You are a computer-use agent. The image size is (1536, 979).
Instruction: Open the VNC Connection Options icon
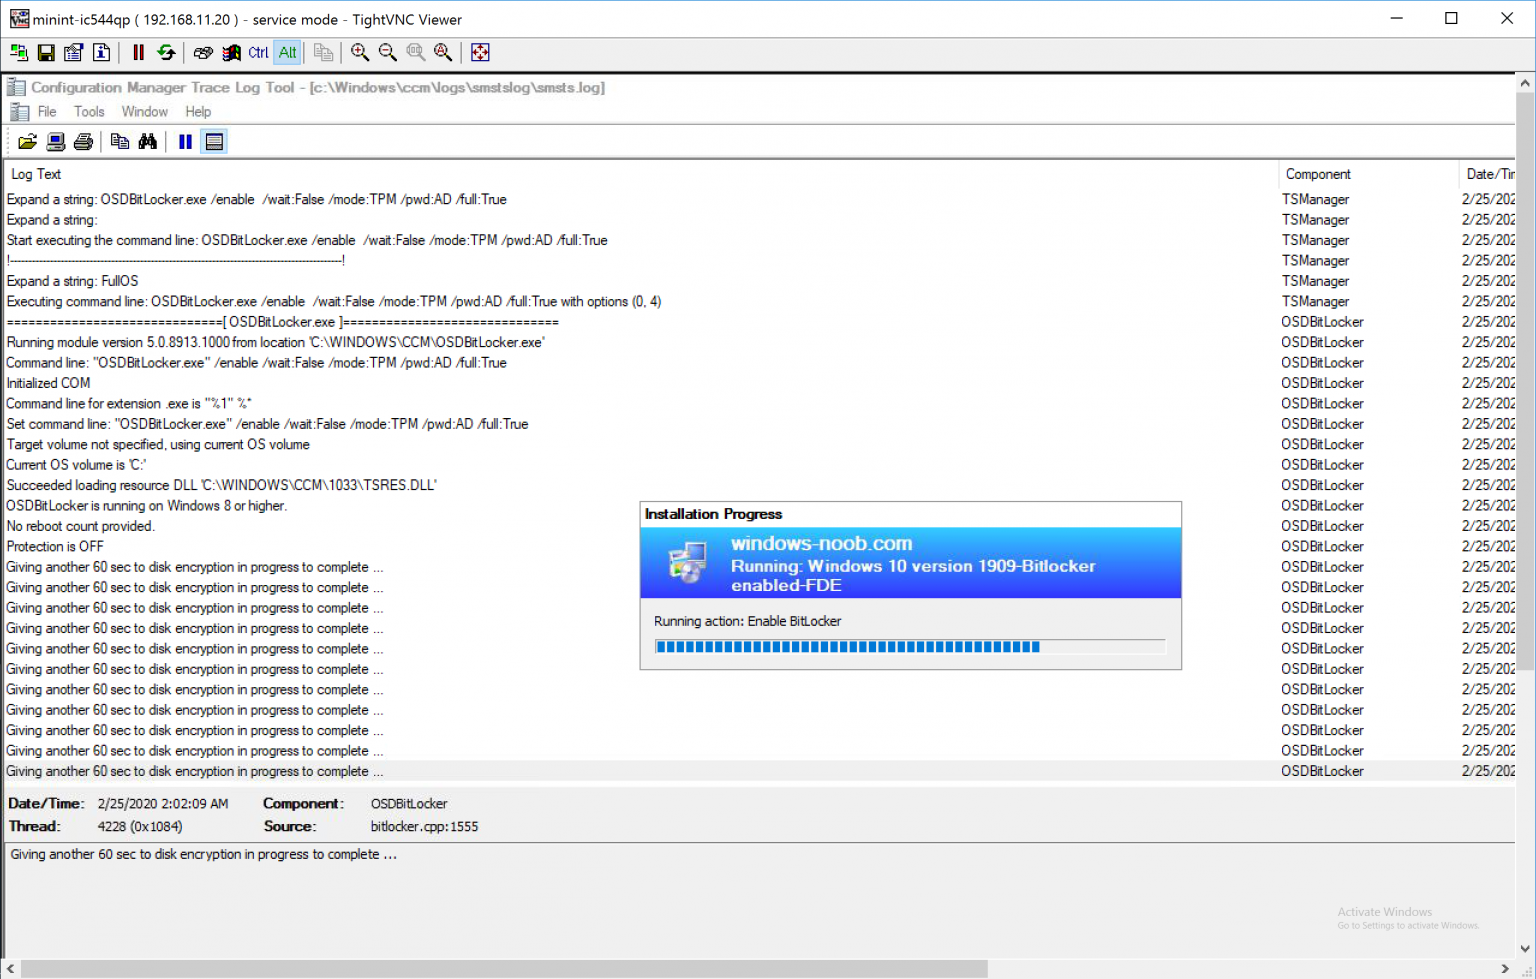pos(73,53)
